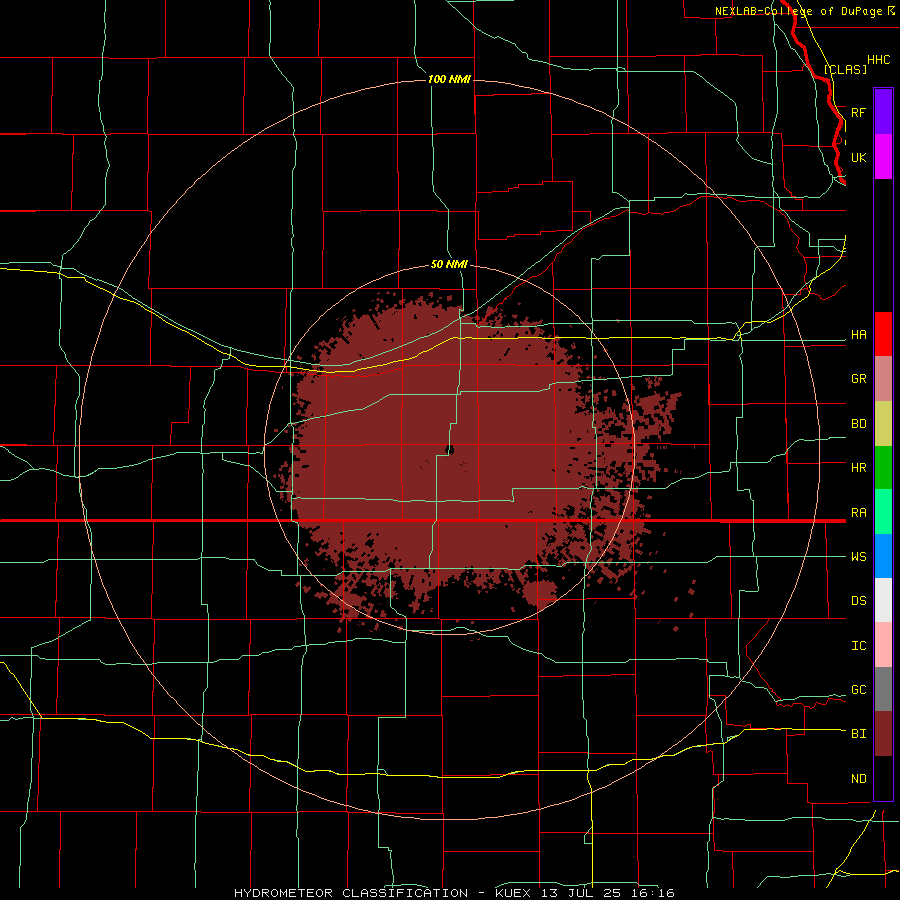Click the RA legend label
Image resolution: width=900 pixels, height=900 pixels.
pyautogui.click(x=858, y=513)
